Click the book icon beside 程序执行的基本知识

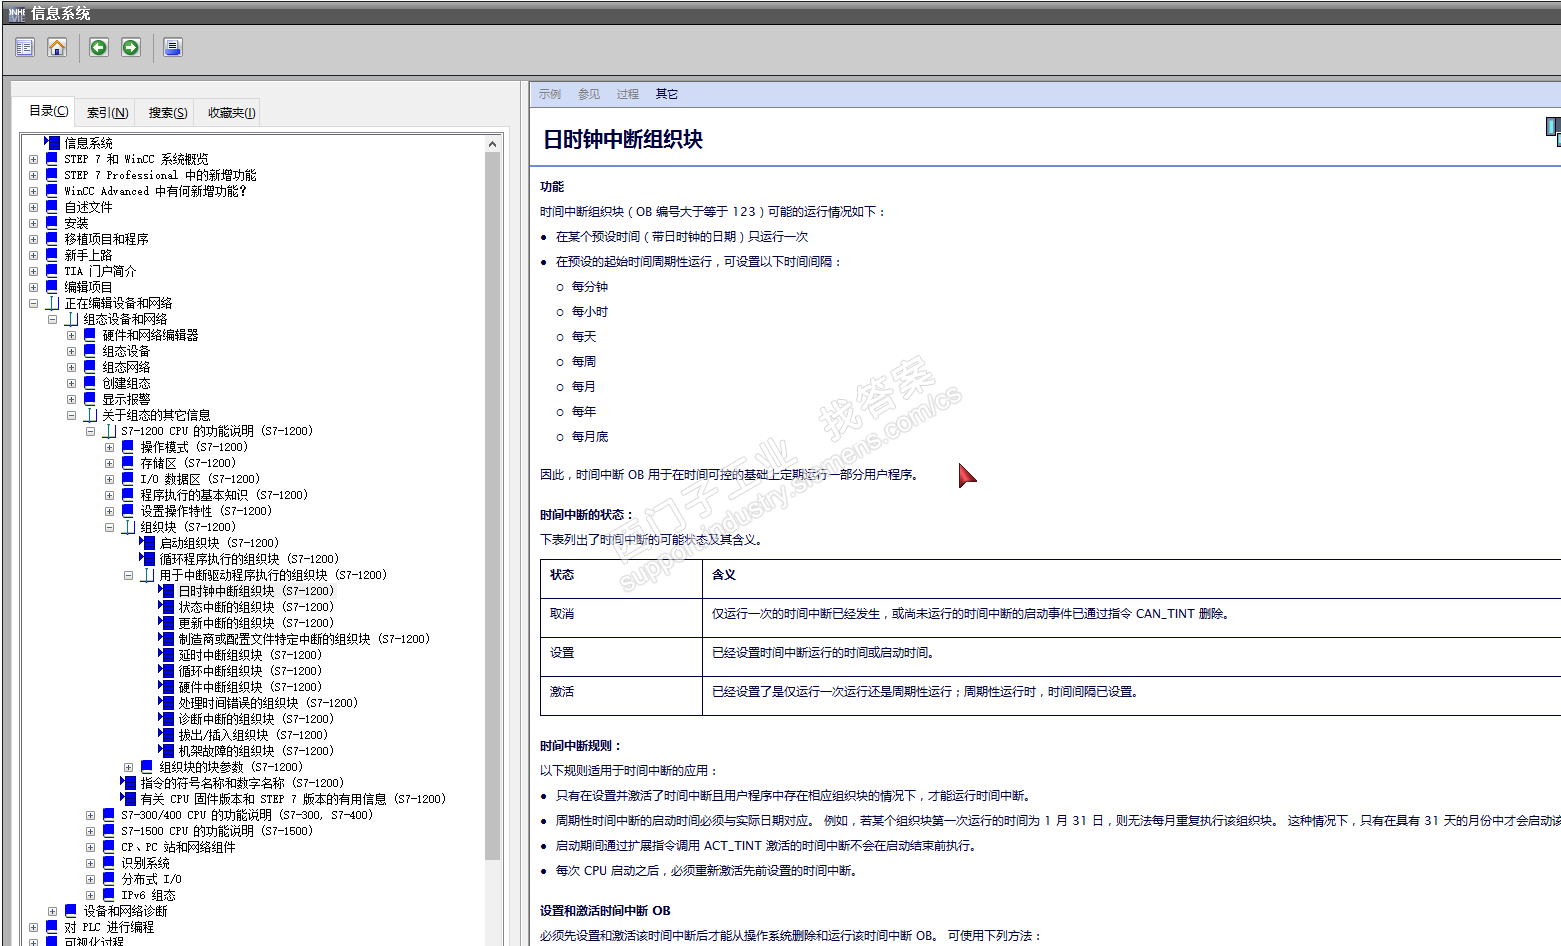click(x=128, y=495)
